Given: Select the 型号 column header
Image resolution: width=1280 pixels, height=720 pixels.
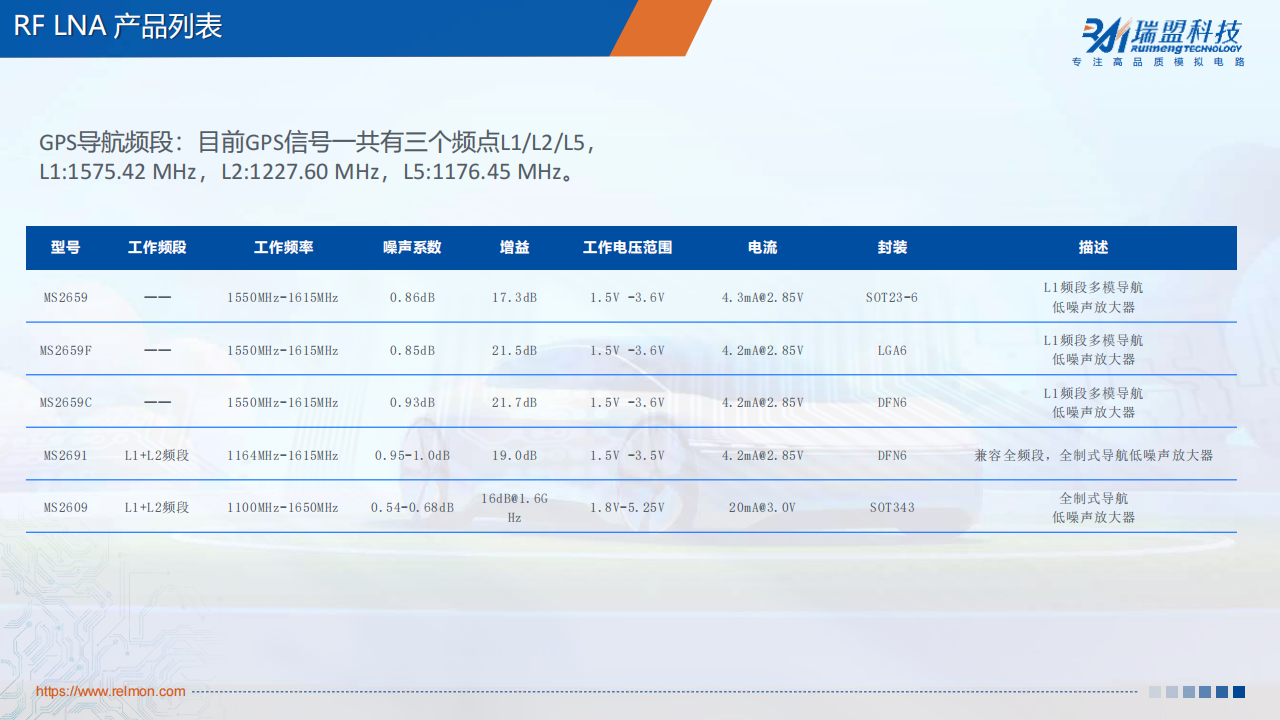Looking at the screenshot, I should (x=66, y=248).
